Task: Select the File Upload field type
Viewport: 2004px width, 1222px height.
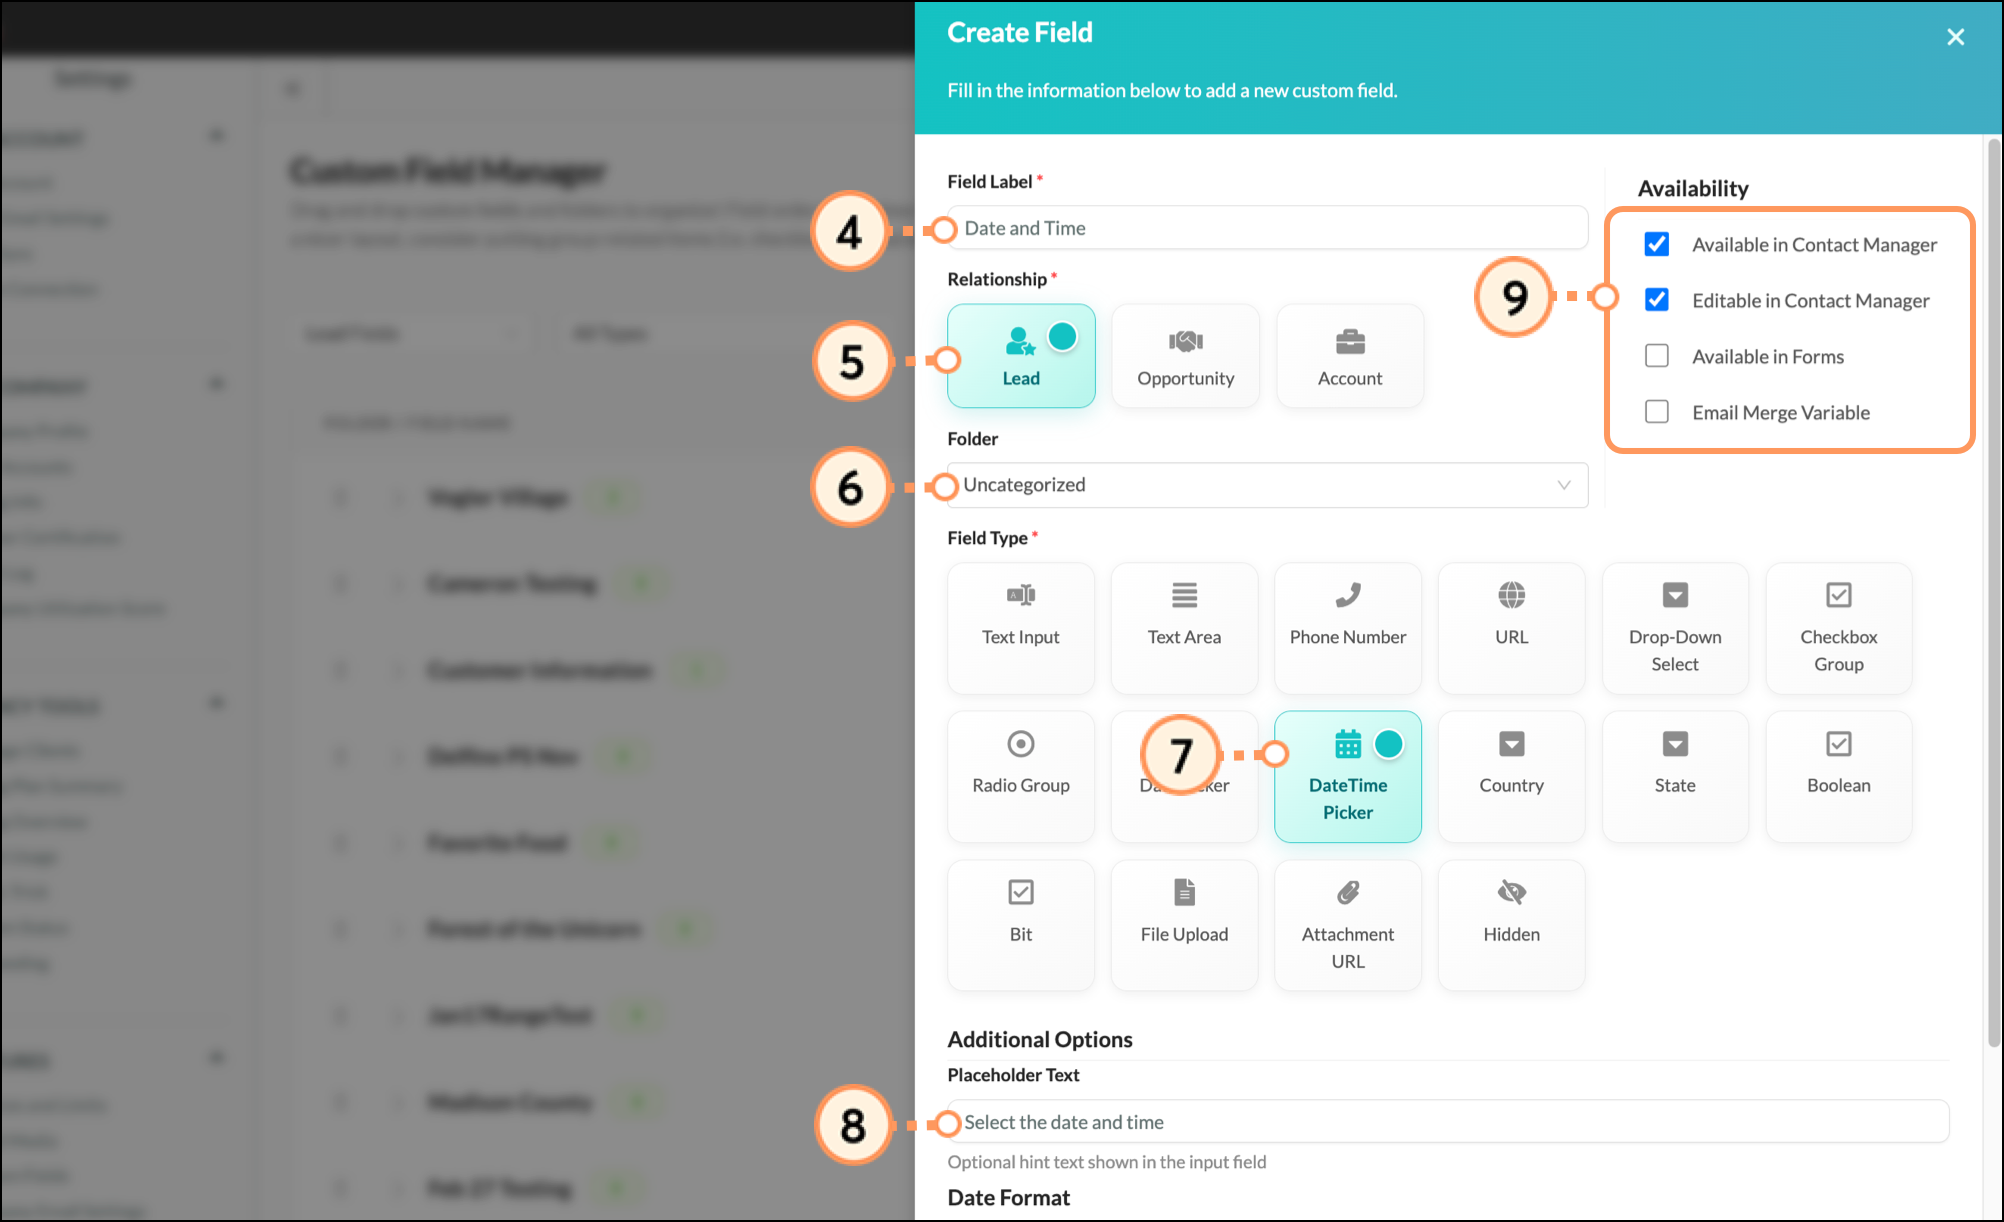Action: [x=1184, y=925]
